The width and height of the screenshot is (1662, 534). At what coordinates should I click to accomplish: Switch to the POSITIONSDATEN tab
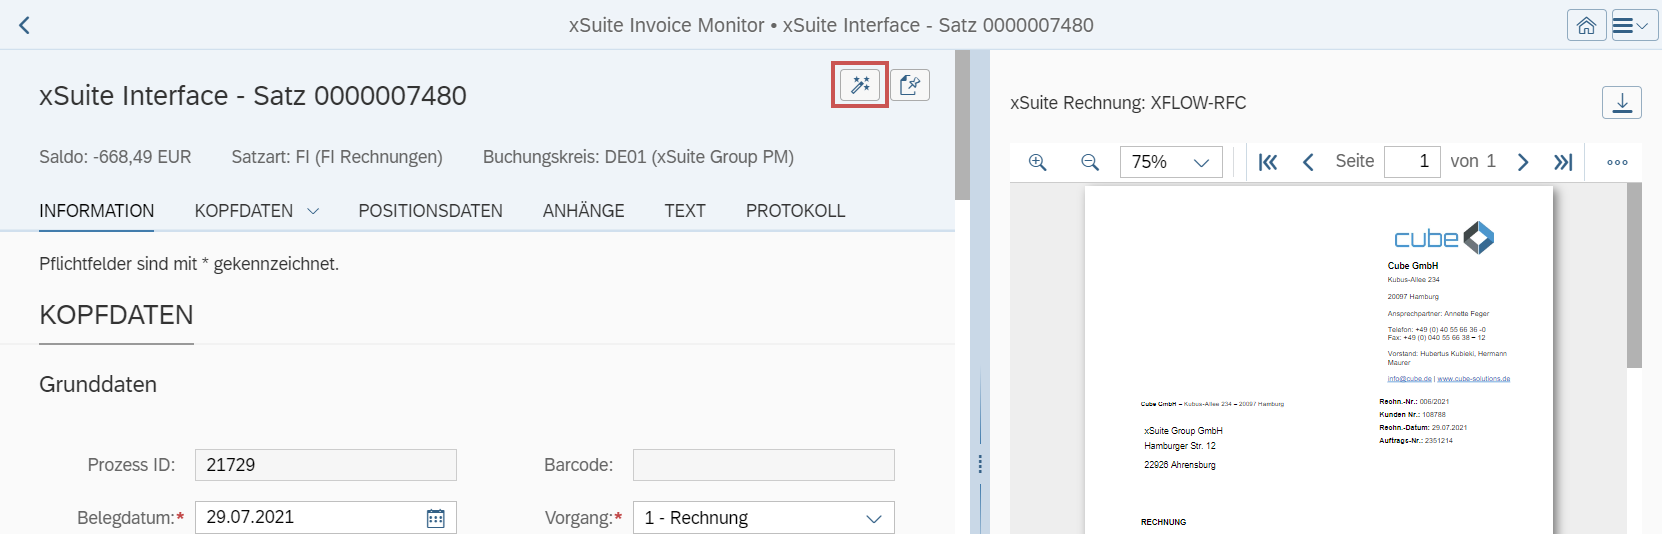(x=430, y=211)
